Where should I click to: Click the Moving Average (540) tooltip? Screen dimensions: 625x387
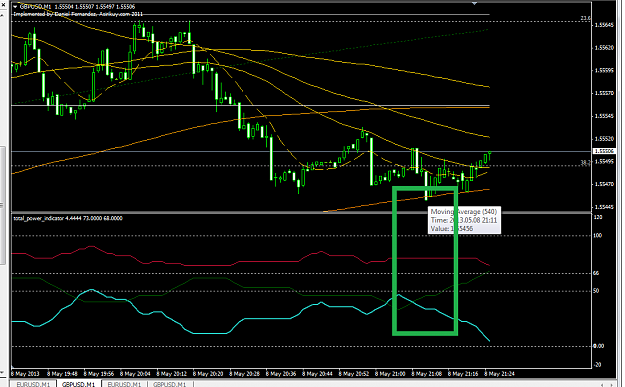pos(464,220)
